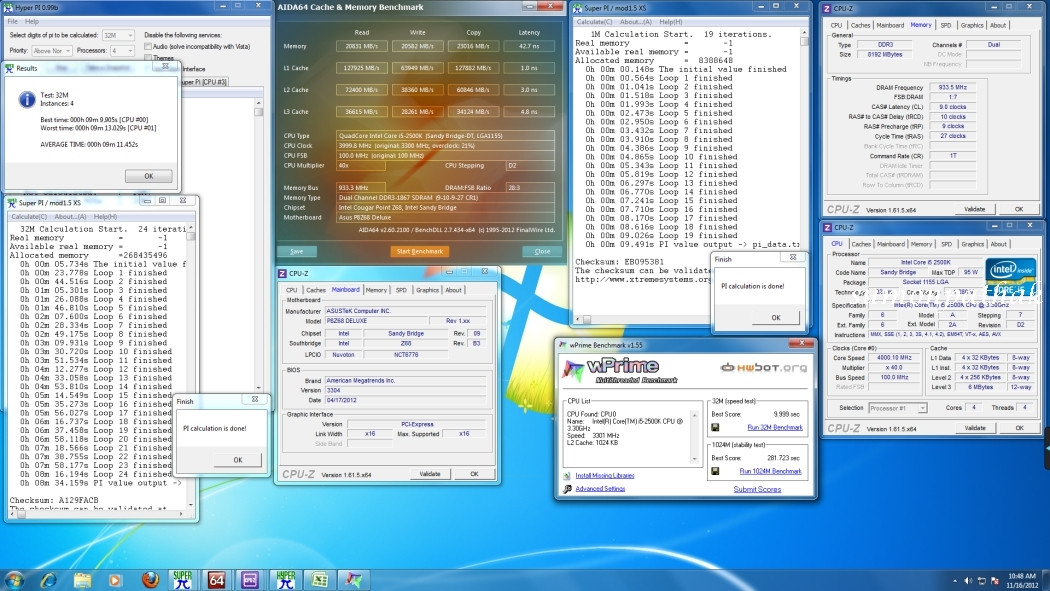The image size is (1050, 591).
Task: Switch to Hyper PI via taskbar icon
Action: coord(286,580)
